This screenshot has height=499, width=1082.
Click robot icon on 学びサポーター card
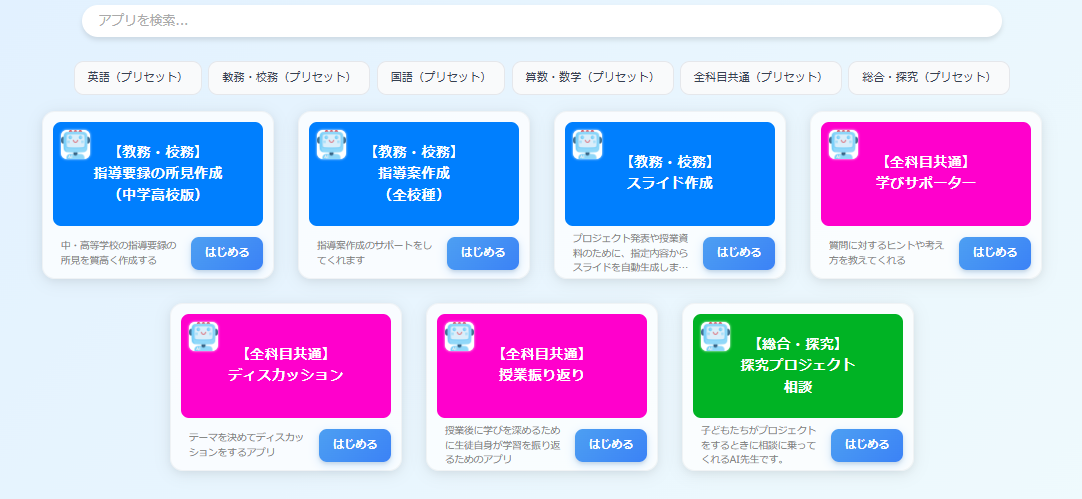[843, 145]
